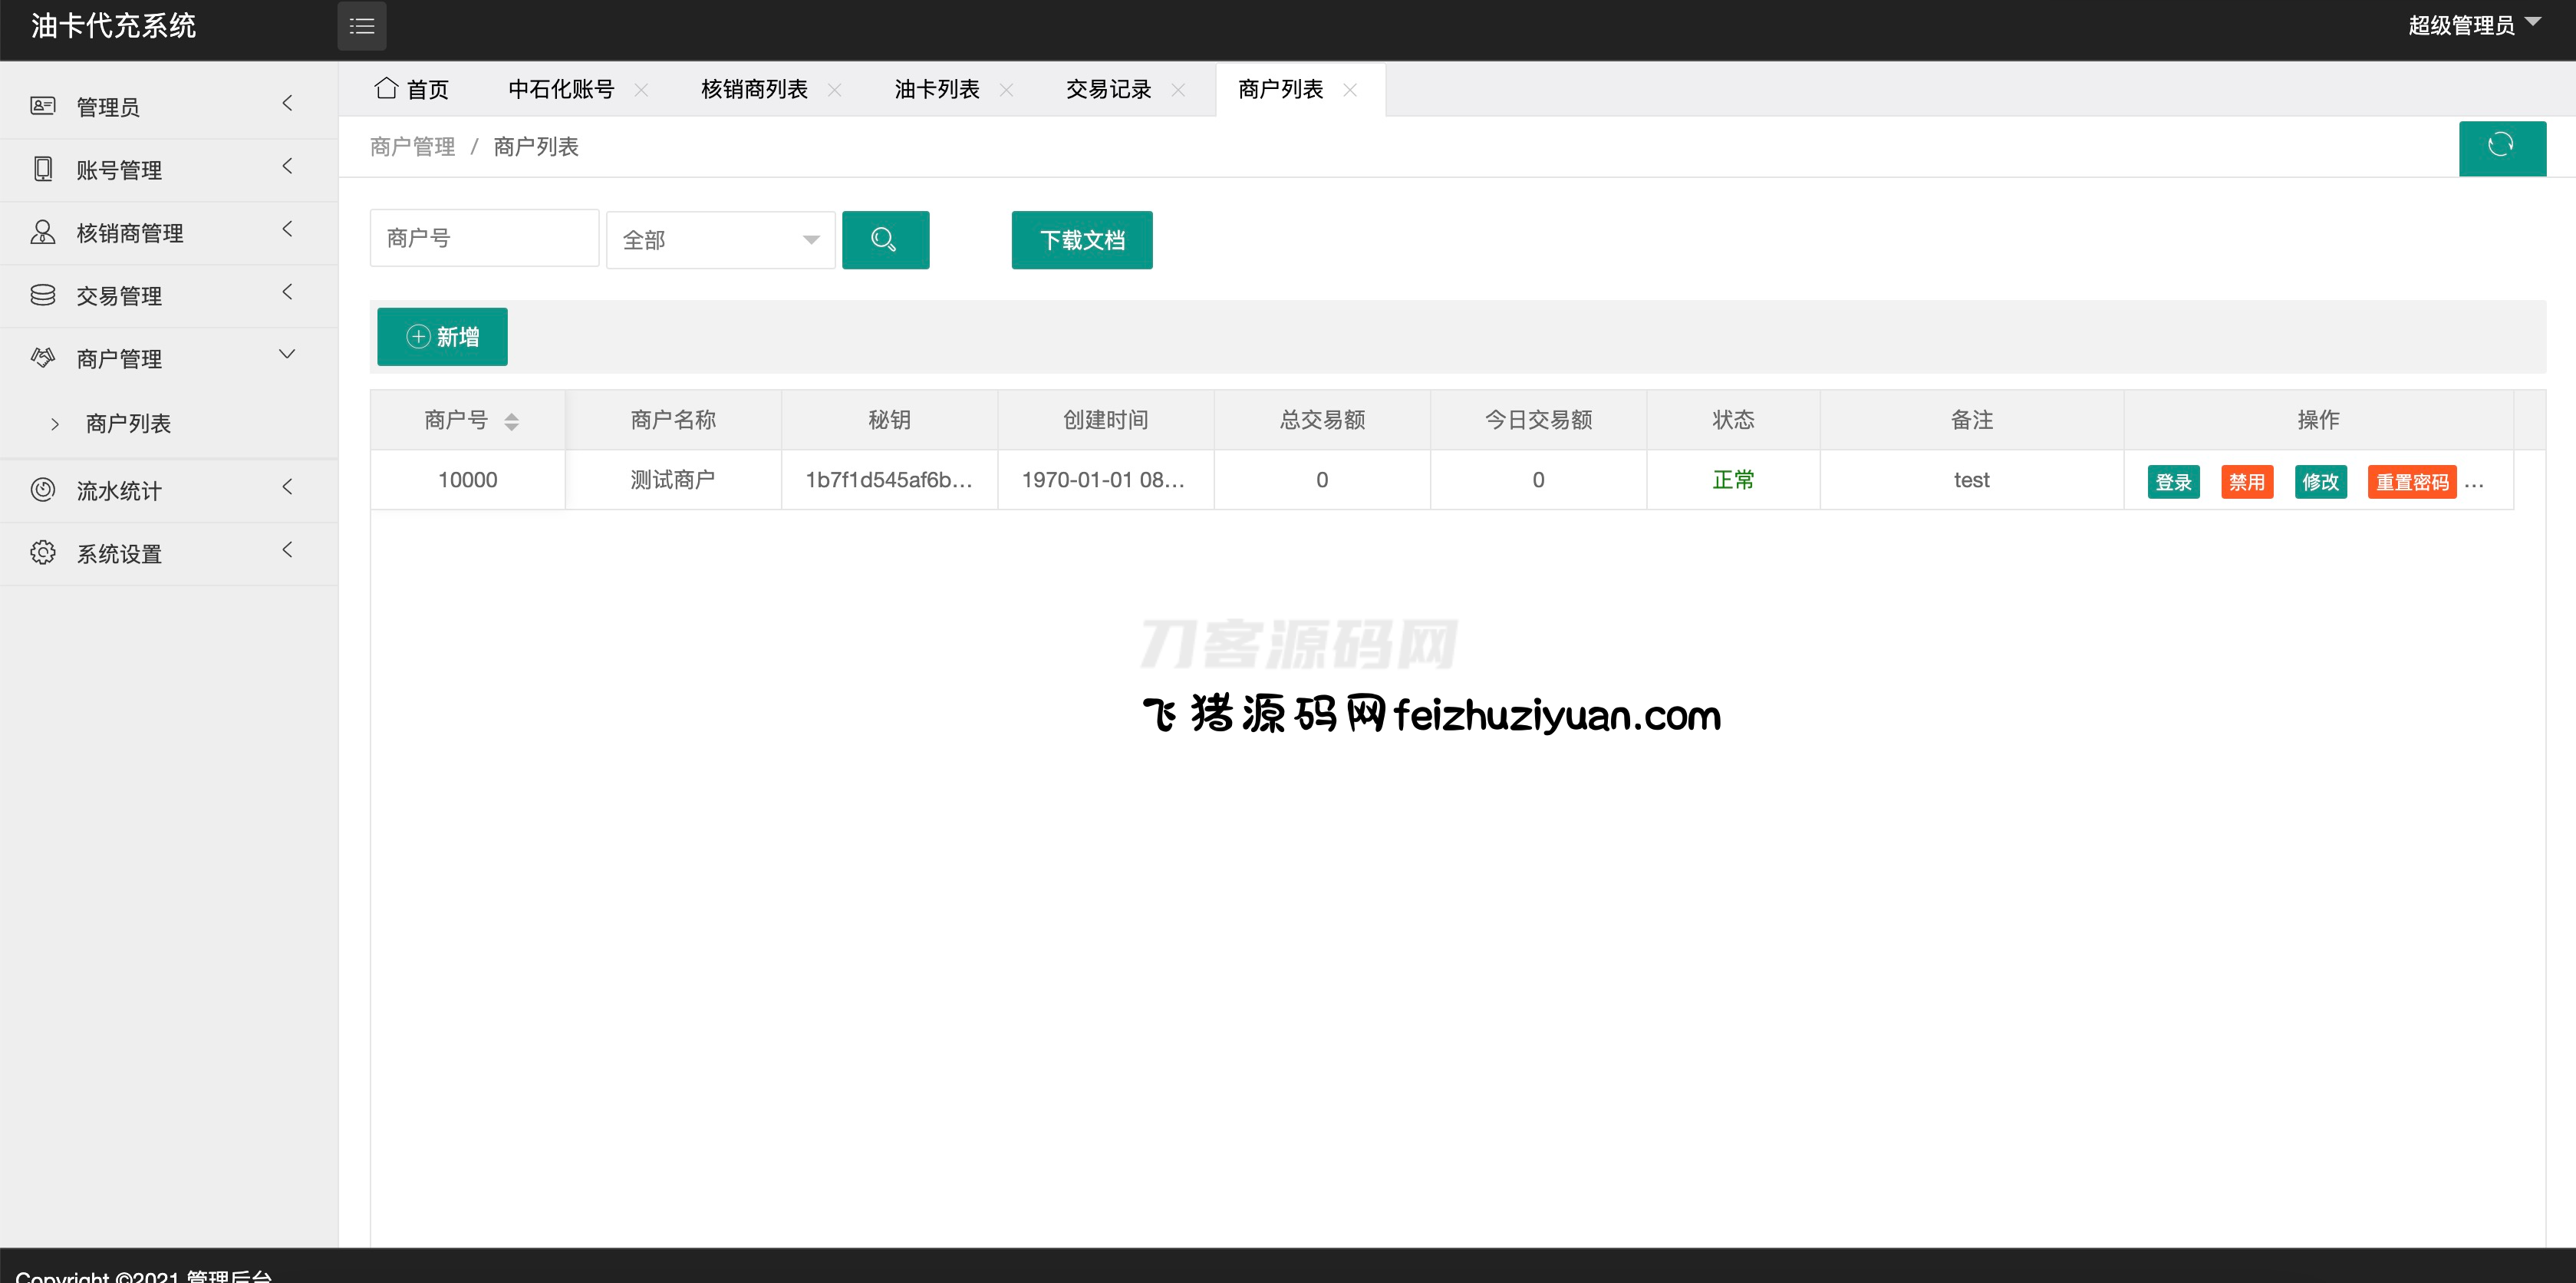
Task: Click the sidebar collapse hamburger icon
Action: [361, 26]
